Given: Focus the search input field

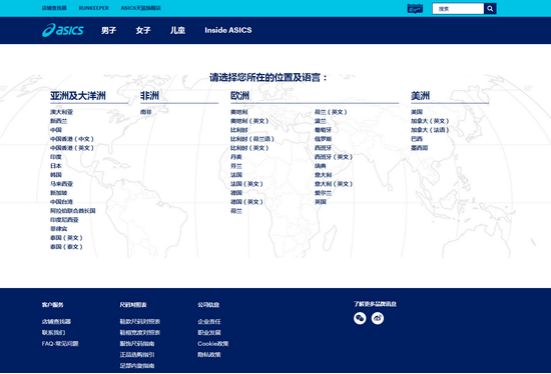Looking at the screenshot, I should (458, 8).
